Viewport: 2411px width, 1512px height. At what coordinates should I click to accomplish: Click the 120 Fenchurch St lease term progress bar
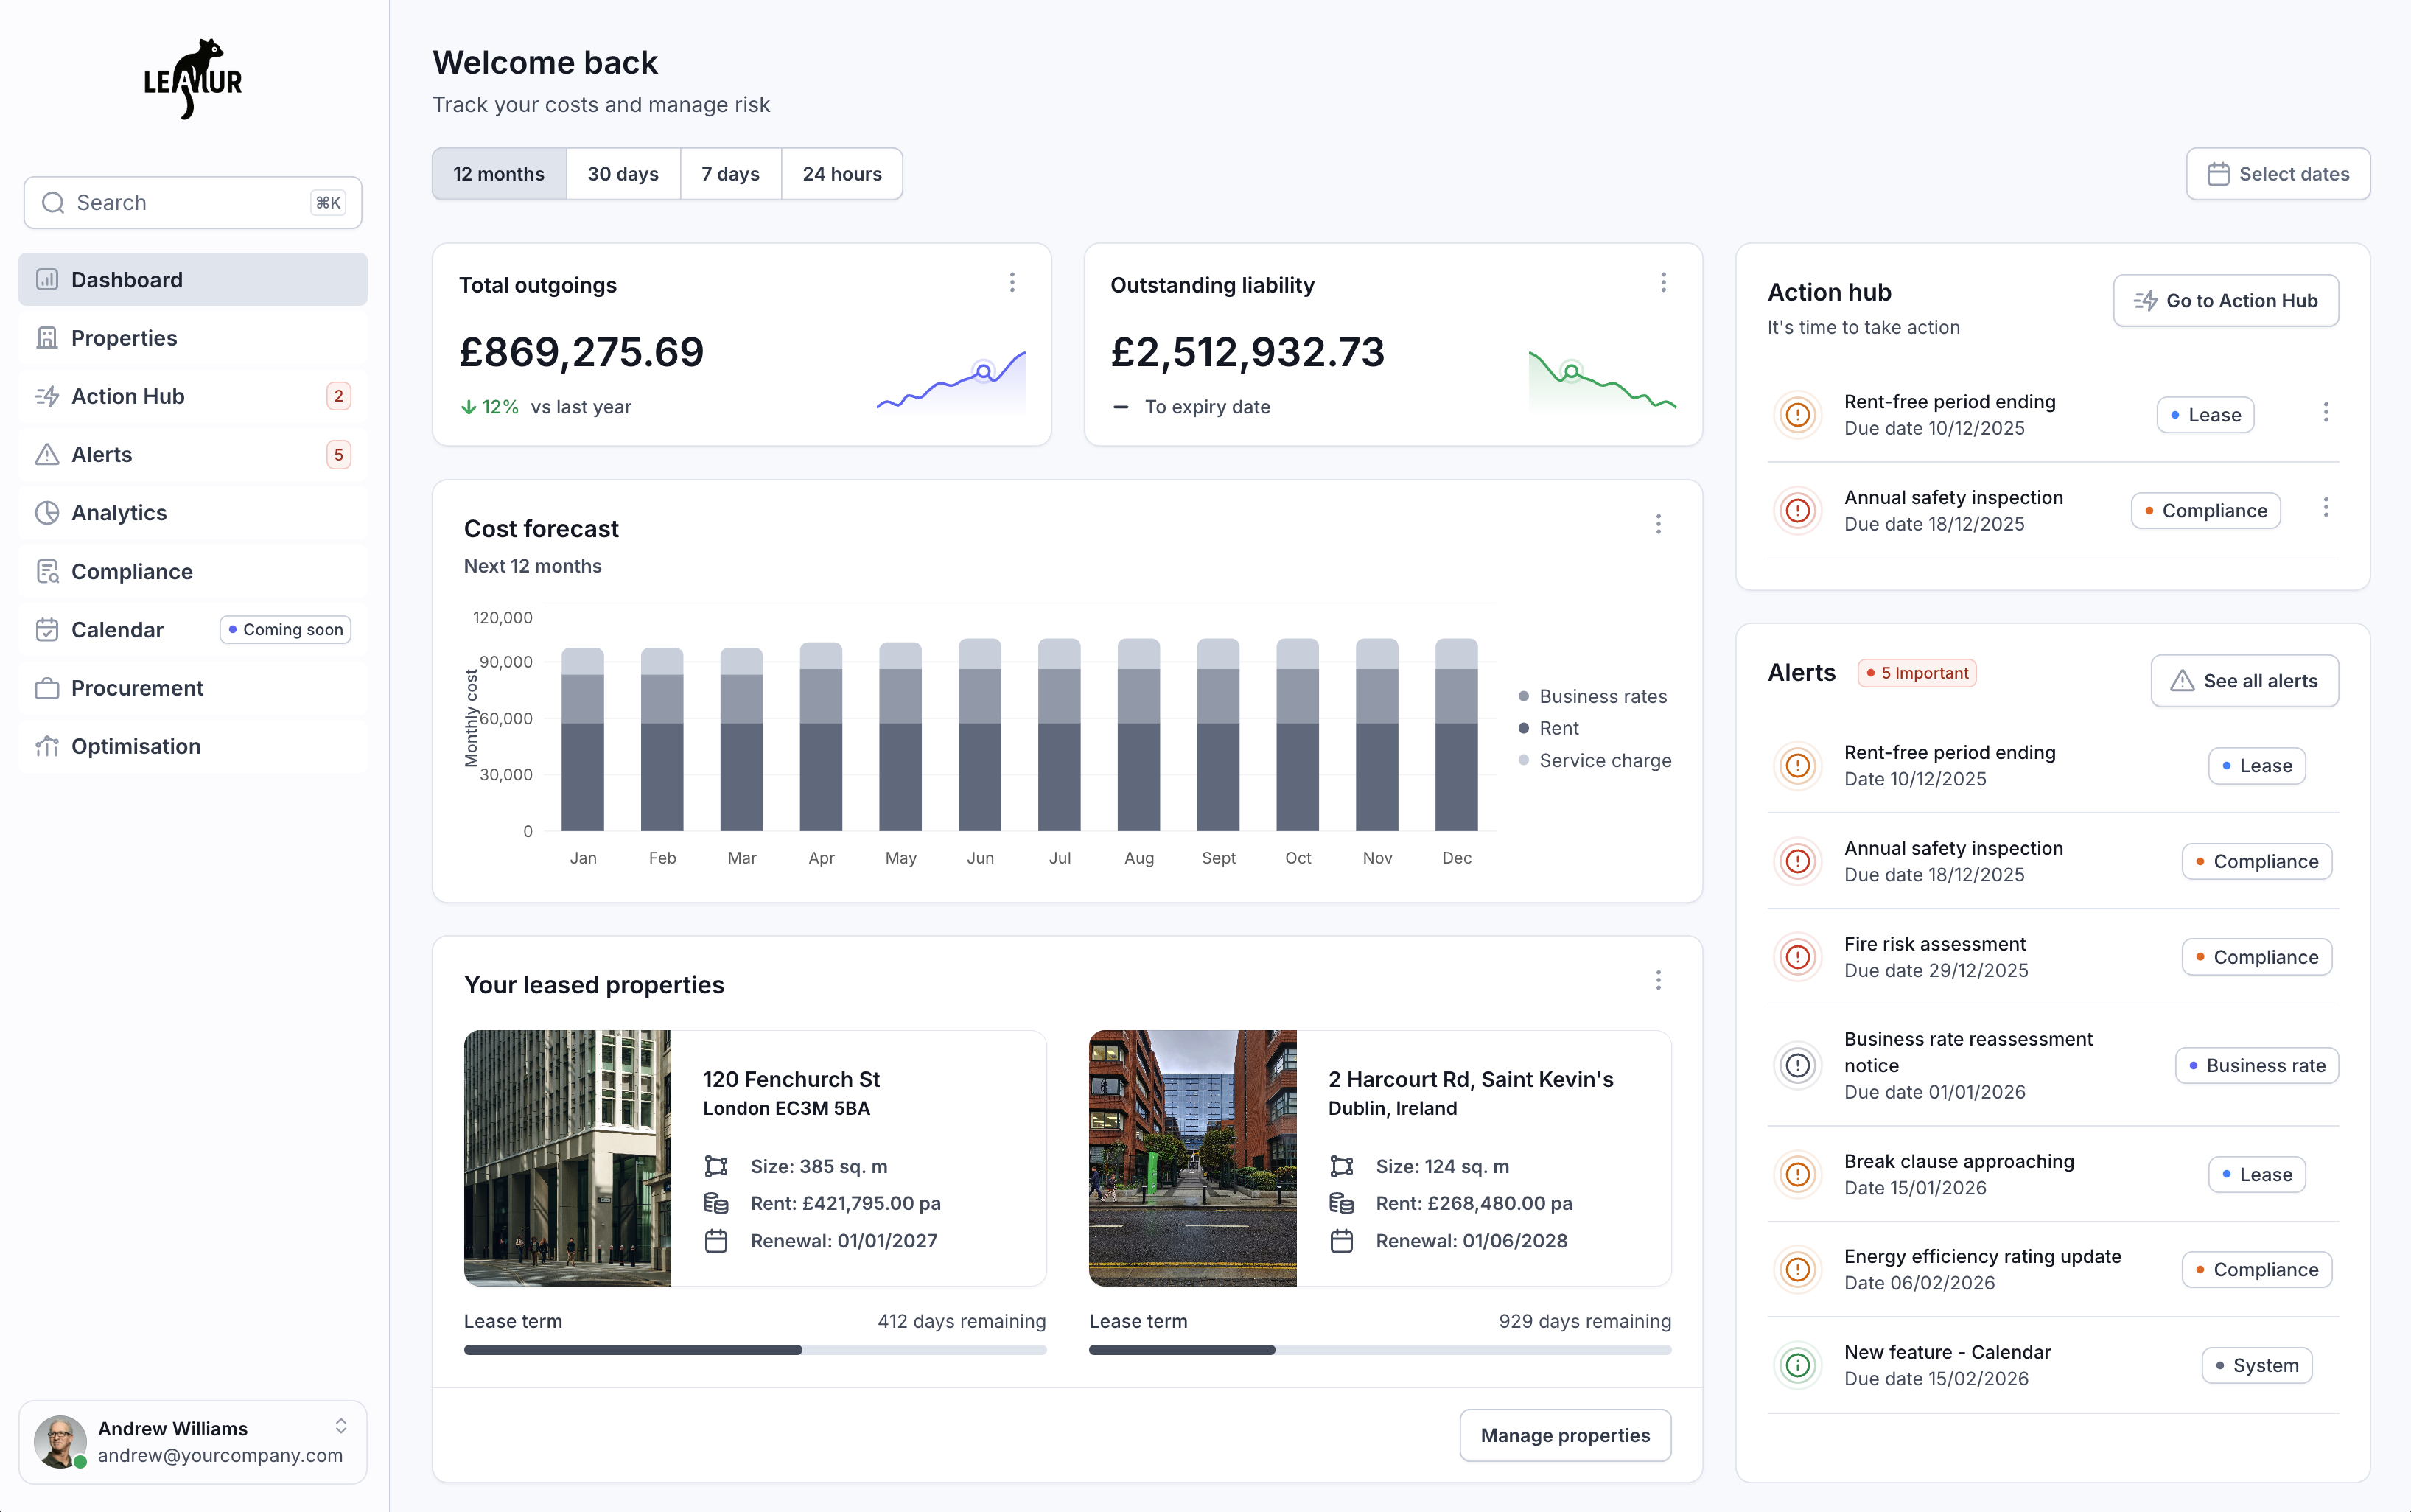(755, 1349)
